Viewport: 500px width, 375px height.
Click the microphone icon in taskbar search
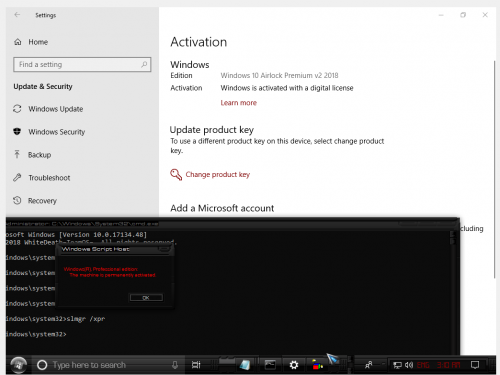(175, 365)
